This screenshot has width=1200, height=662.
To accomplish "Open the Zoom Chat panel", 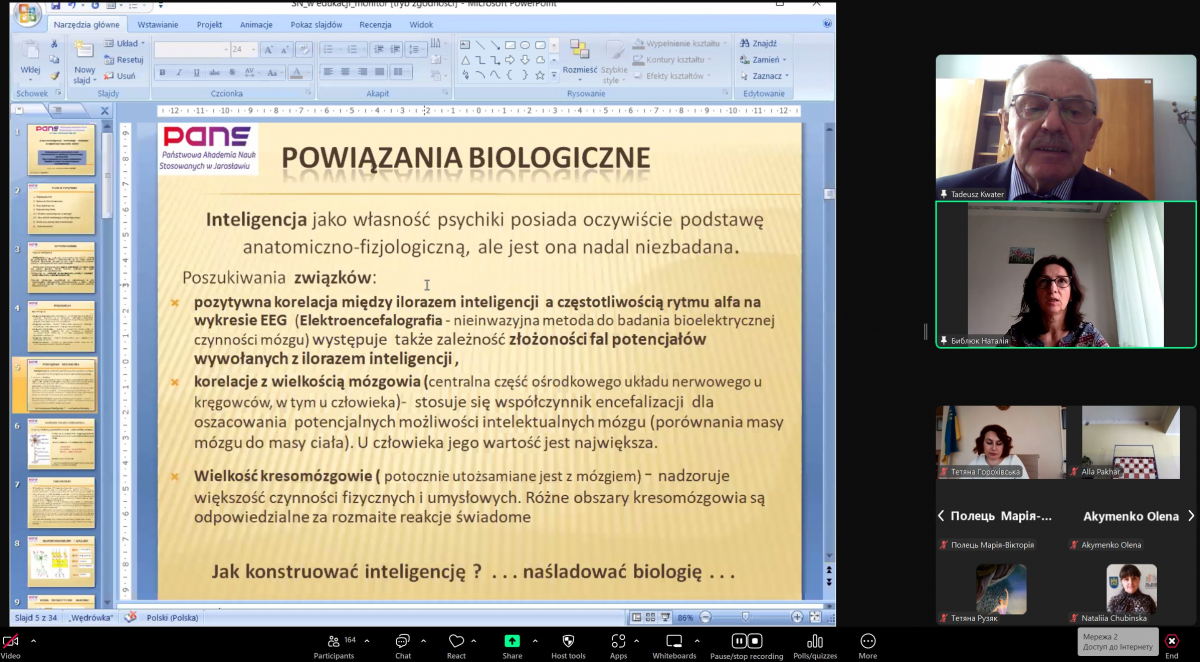I will point(402,642).
